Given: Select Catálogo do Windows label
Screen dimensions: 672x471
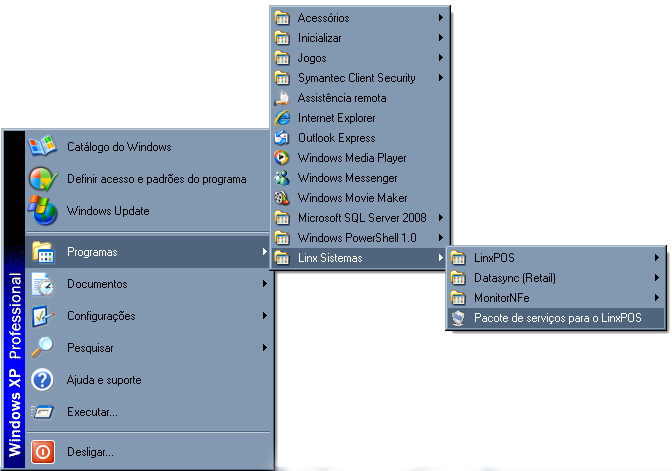Looking at the screenshot, I should (x=119, y=147).
